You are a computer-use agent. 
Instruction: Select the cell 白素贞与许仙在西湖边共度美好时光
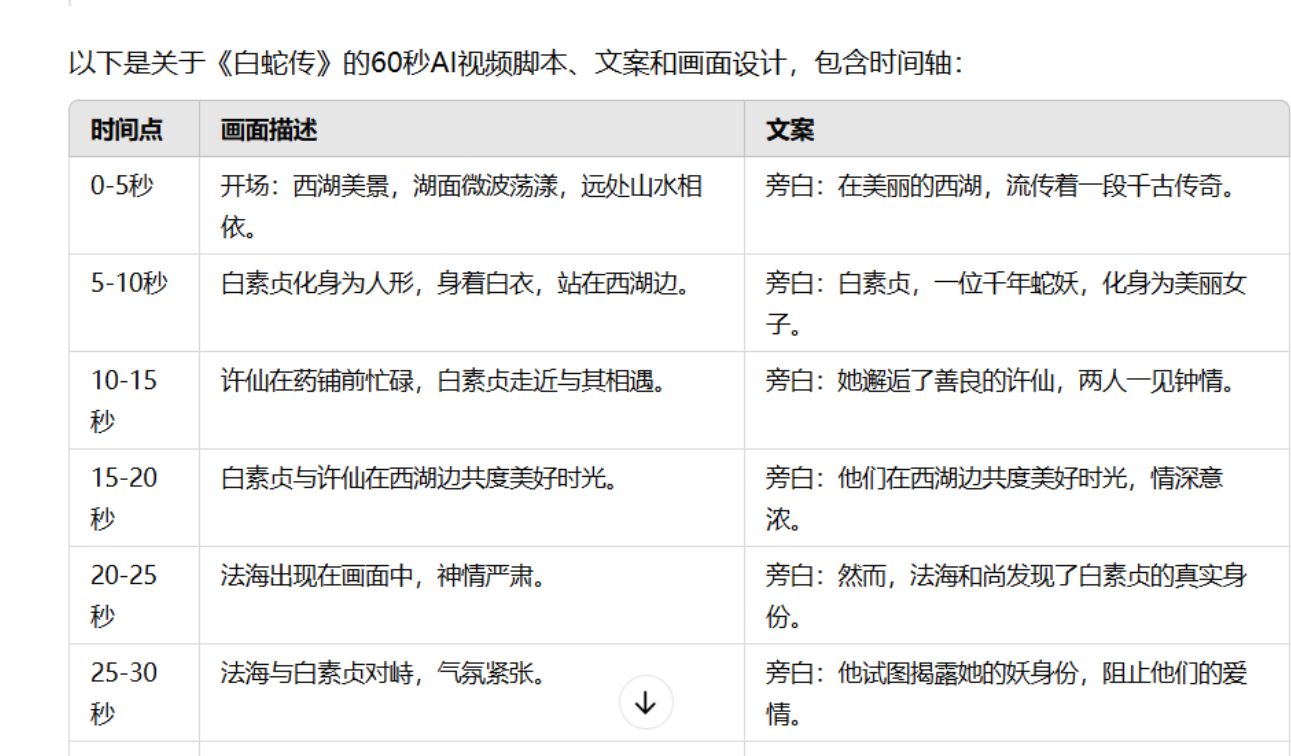(472, 498)
